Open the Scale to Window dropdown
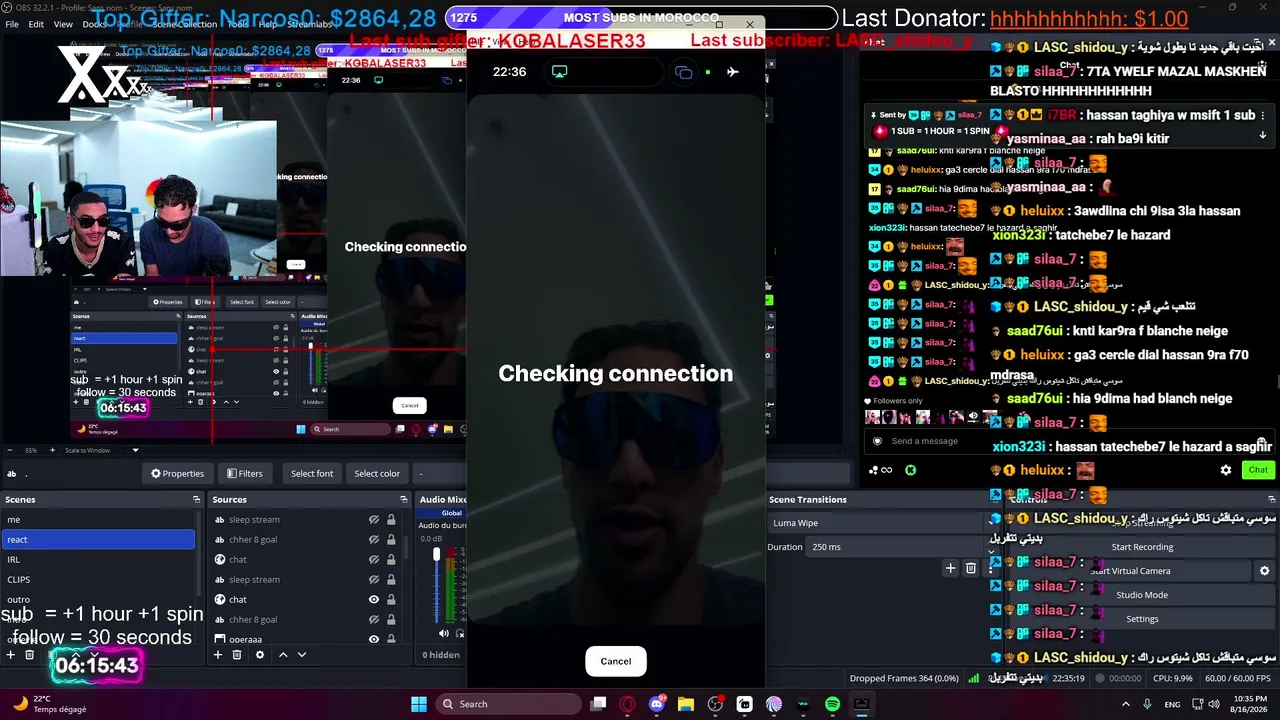 102,450
